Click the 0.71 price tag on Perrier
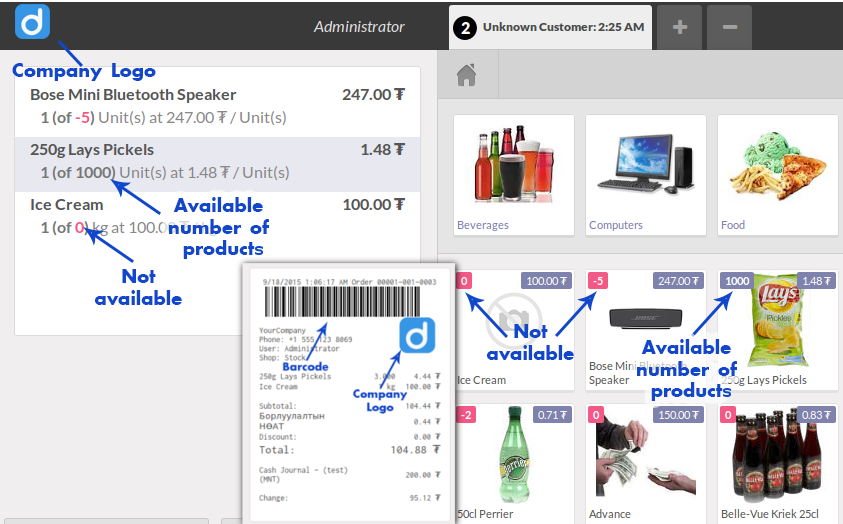 coord(552,415)
